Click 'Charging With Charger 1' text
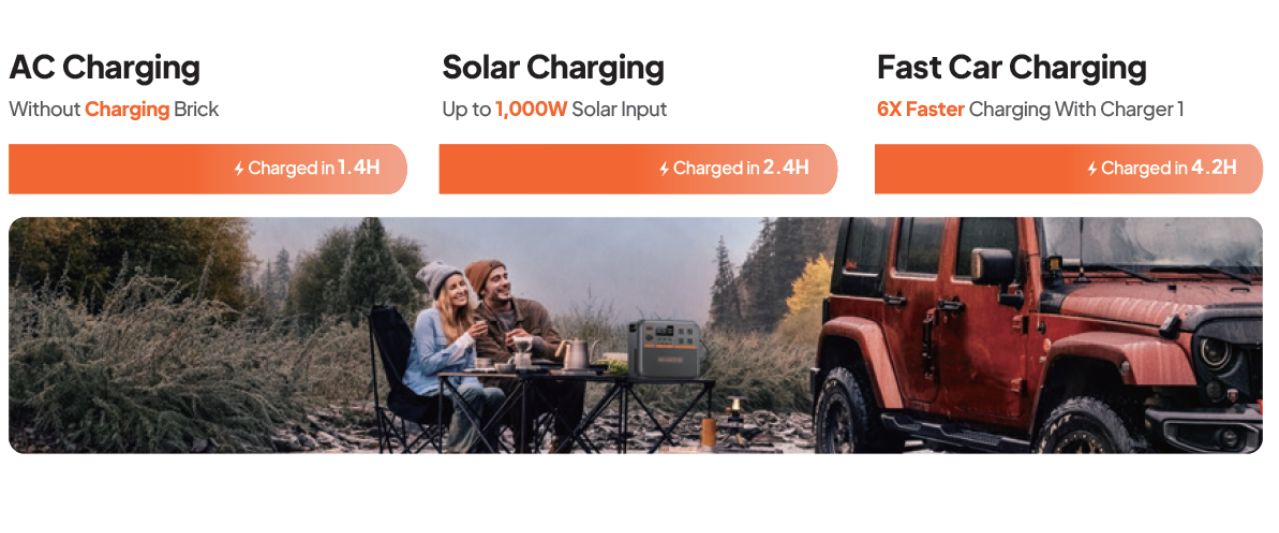Screen dimensions: 1279x533 click(x=1076, y=110)
